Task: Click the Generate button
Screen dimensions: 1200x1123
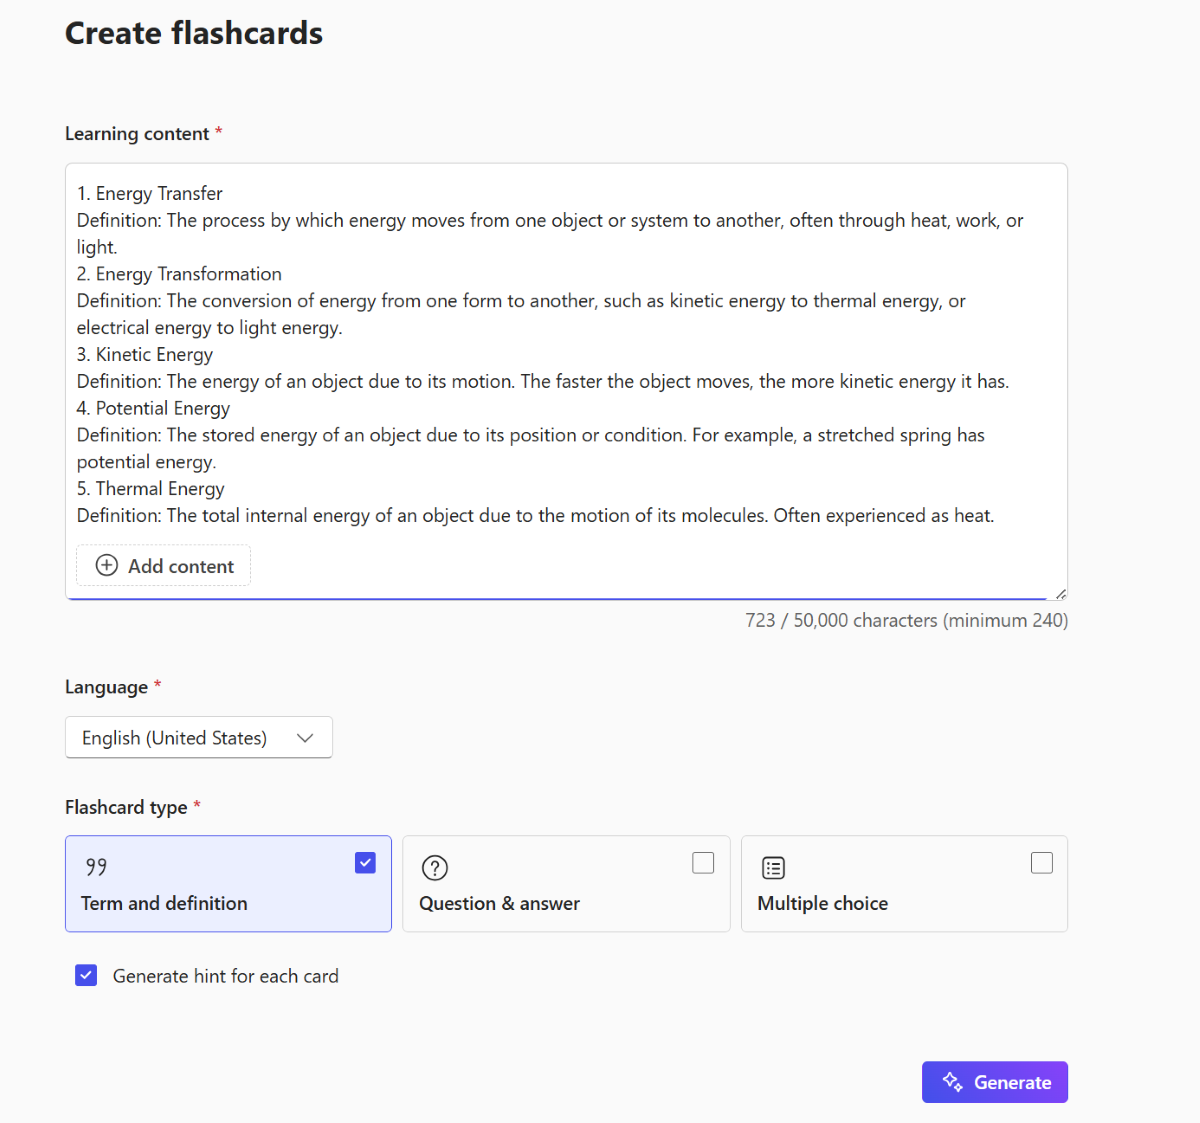Action: pos(995,1082)
